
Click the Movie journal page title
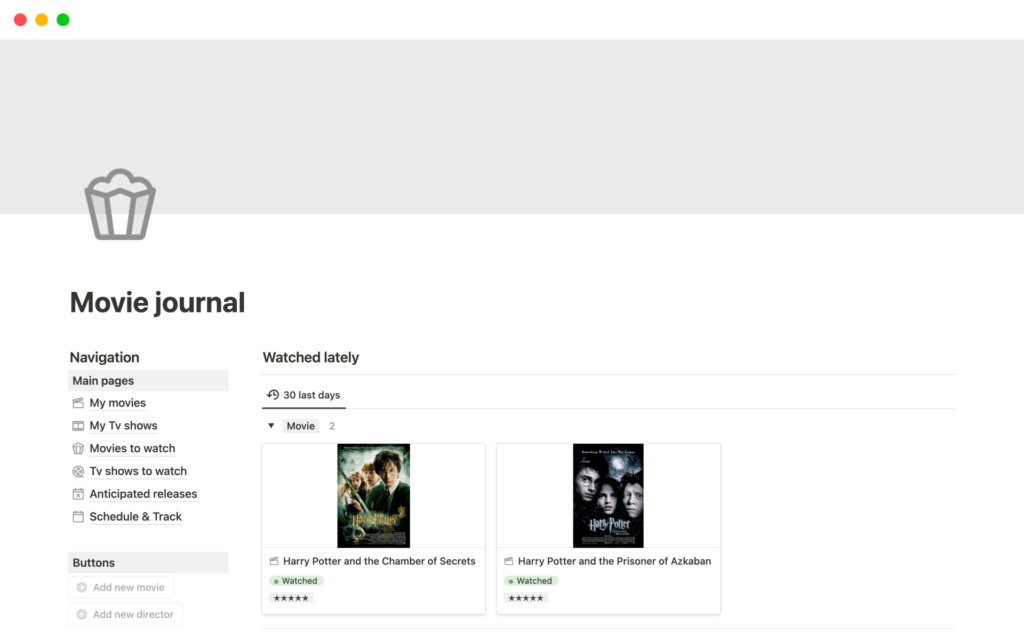[x=157, y=303]
